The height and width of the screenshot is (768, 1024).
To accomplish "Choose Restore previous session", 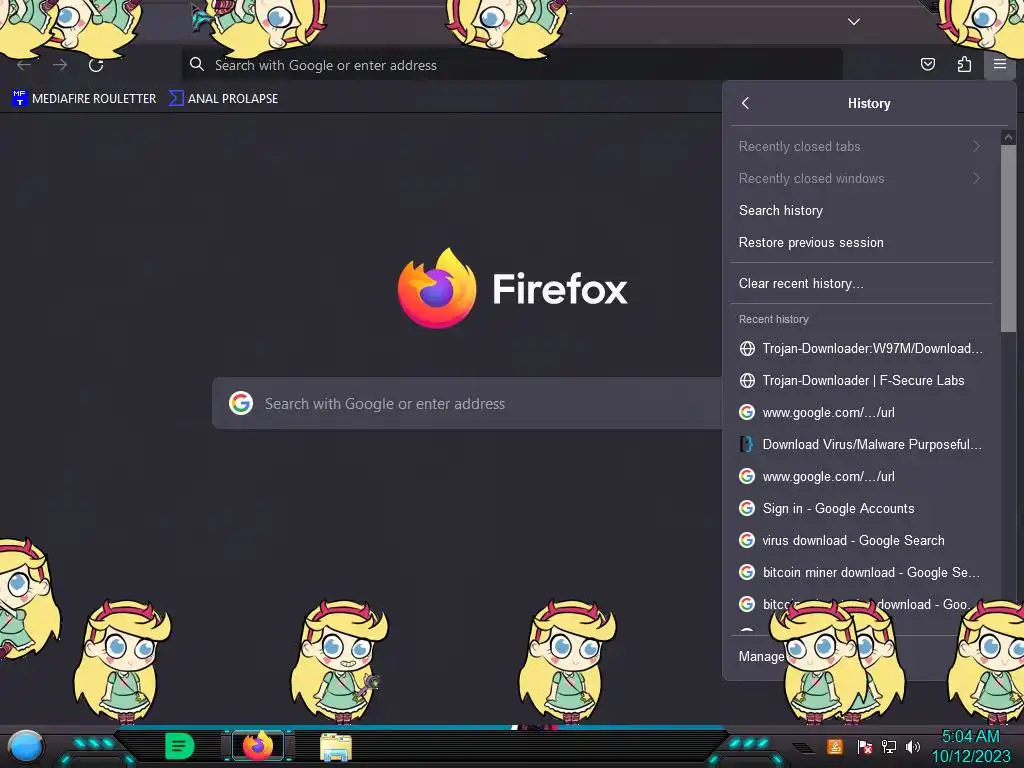I will (x=861, y=242).
